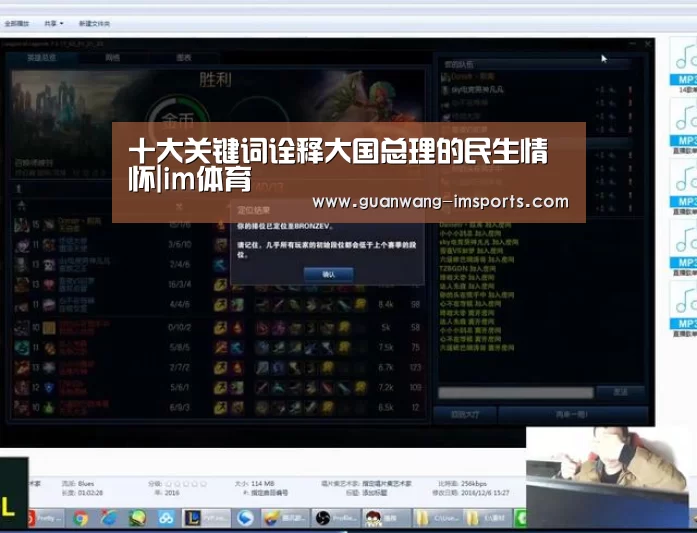Screen dimensions: 697x533
Task: Click first summoner spell in 5/8/5 row
Action: pos(220,347)
